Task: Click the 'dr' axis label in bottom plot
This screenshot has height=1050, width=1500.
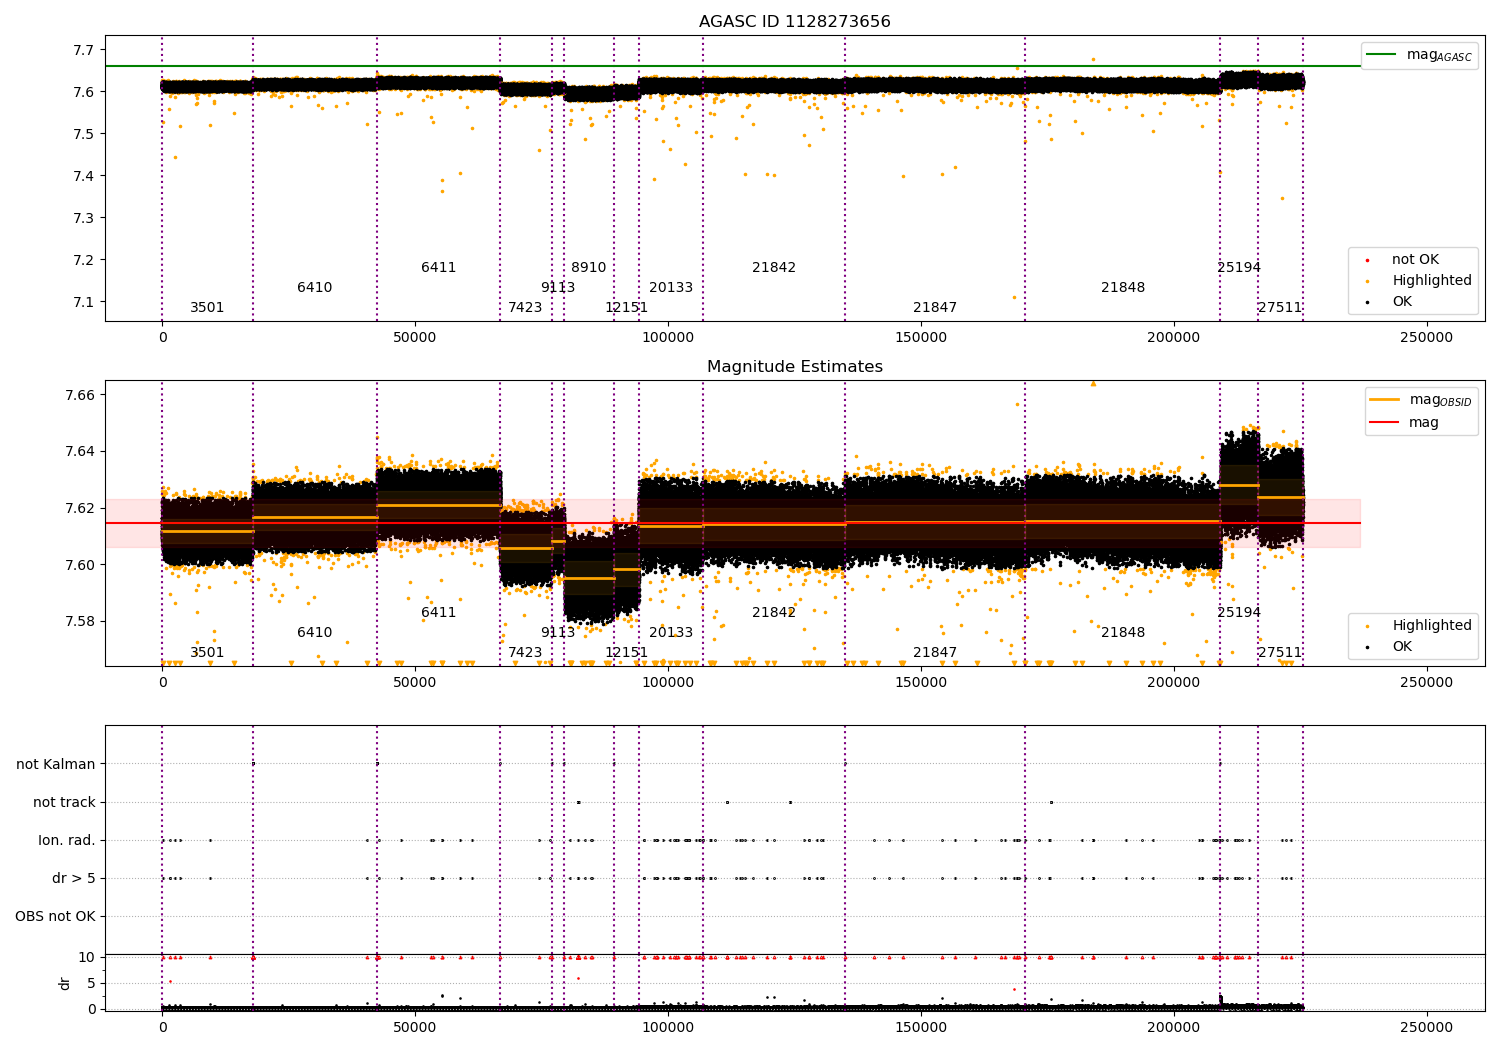Action: tap(65, 983)
